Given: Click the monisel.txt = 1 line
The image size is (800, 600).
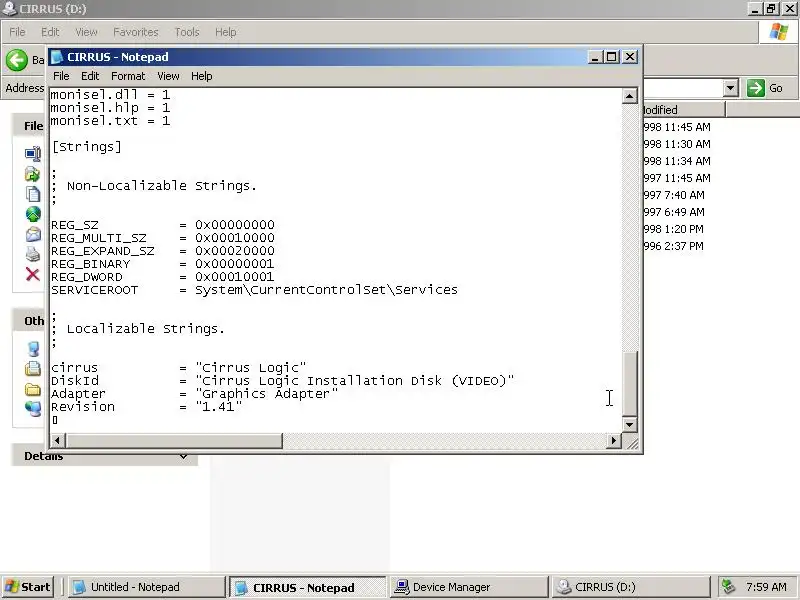Looking at the screenshot, I should 110,121.
